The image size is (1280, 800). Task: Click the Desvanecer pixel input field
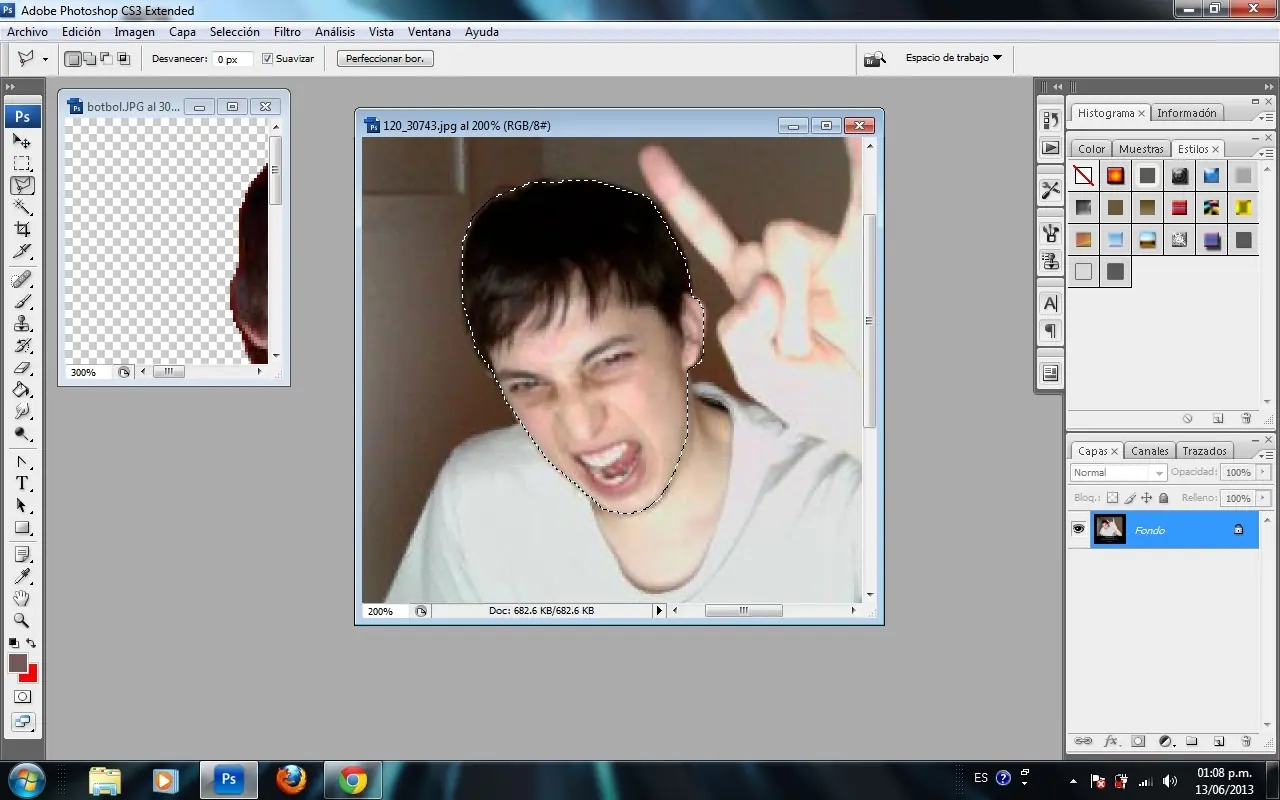tap(231, 59)
